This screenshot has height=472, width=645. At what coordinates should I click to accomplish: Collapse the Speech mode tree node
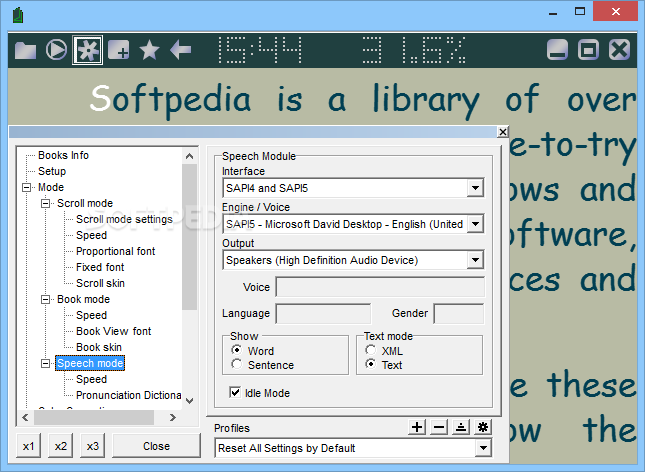pos(46,363)
